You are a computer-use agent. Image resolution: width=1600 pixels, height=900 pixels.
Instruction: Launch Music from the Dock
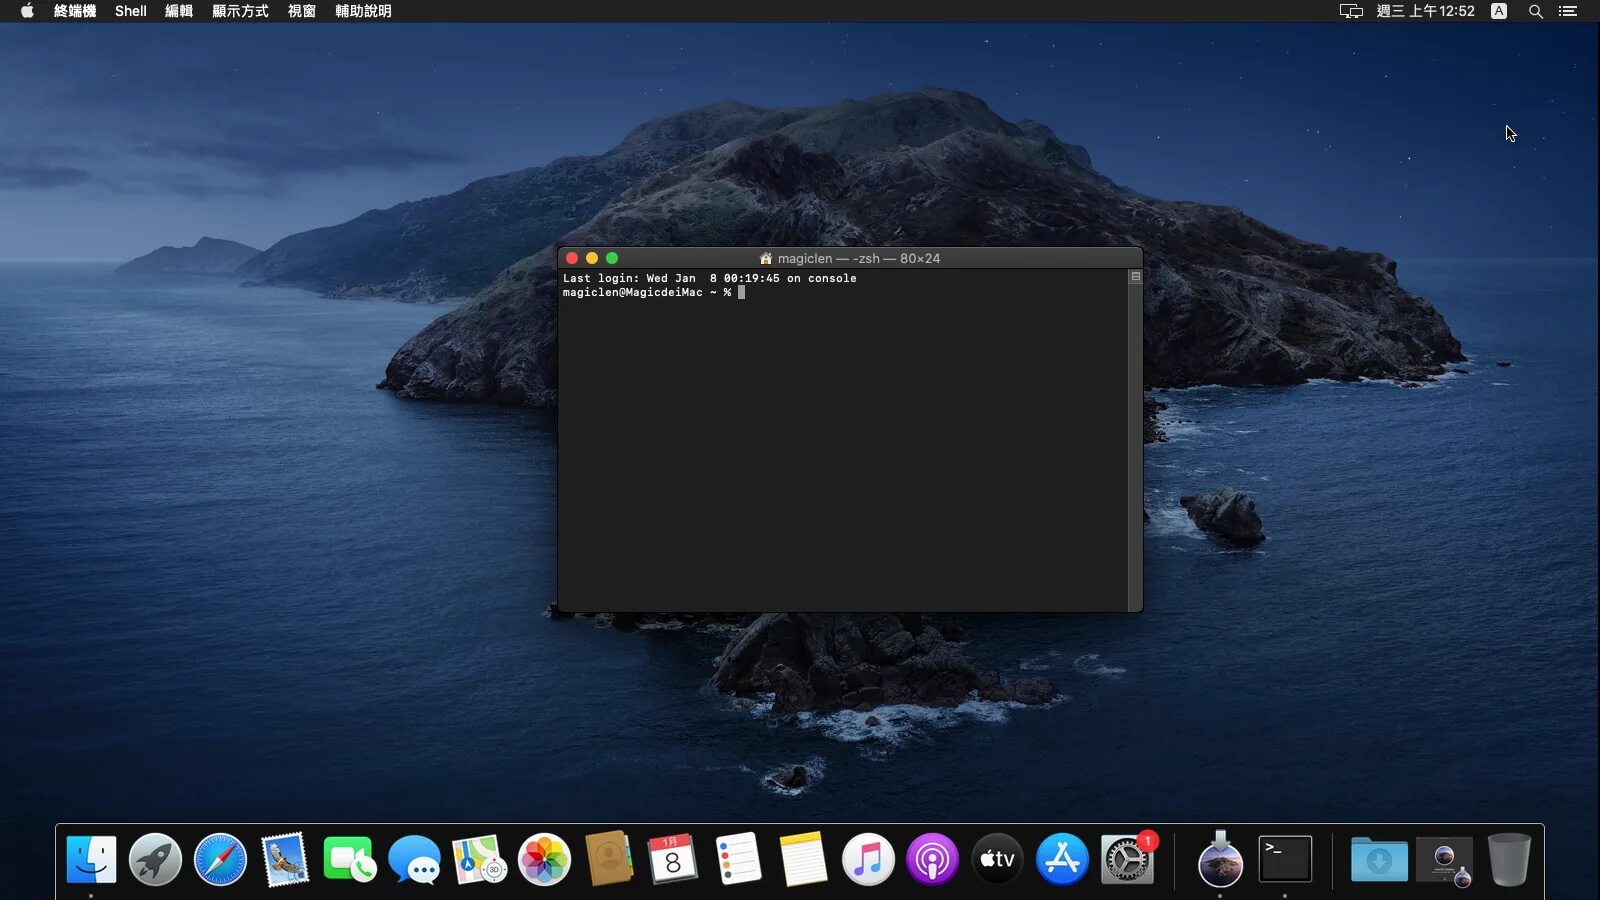tap(868, 860)
